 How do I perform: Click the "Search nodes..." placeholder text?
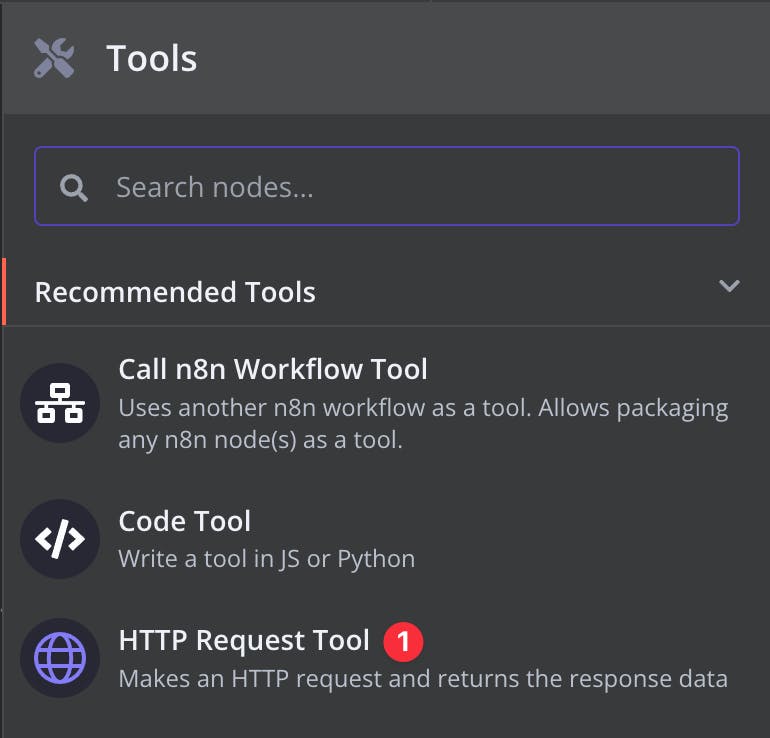(214, 187)
